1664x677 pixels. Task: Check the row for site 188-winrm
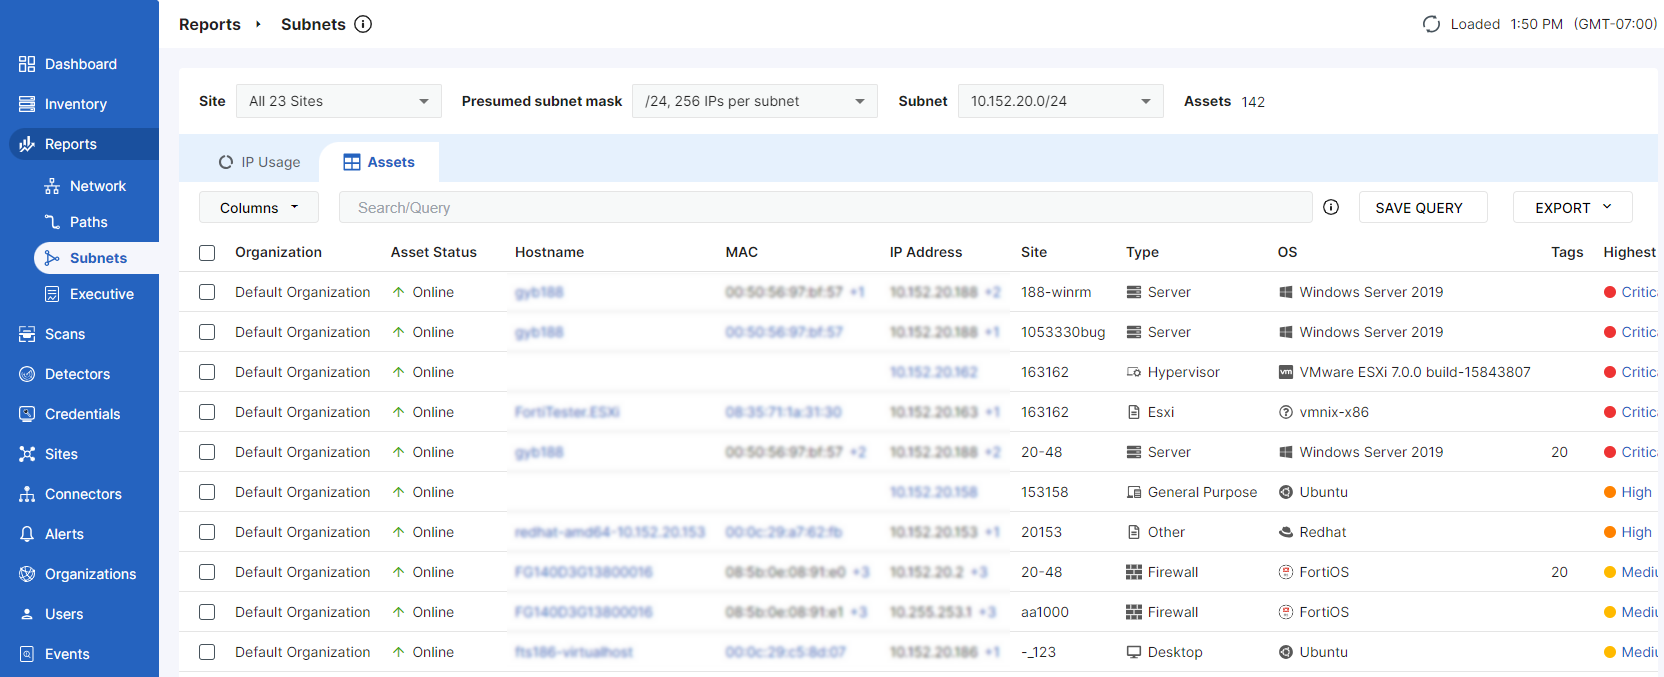coord(207,292)
